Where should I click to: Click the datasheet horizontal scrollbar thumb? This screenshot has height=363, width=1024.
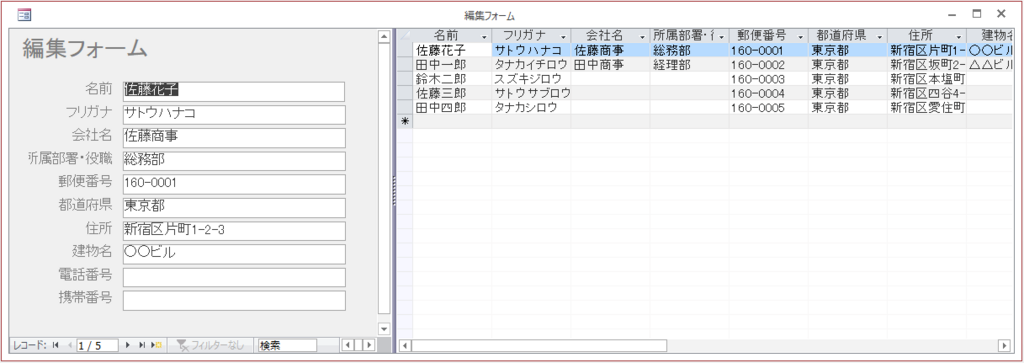539,345
